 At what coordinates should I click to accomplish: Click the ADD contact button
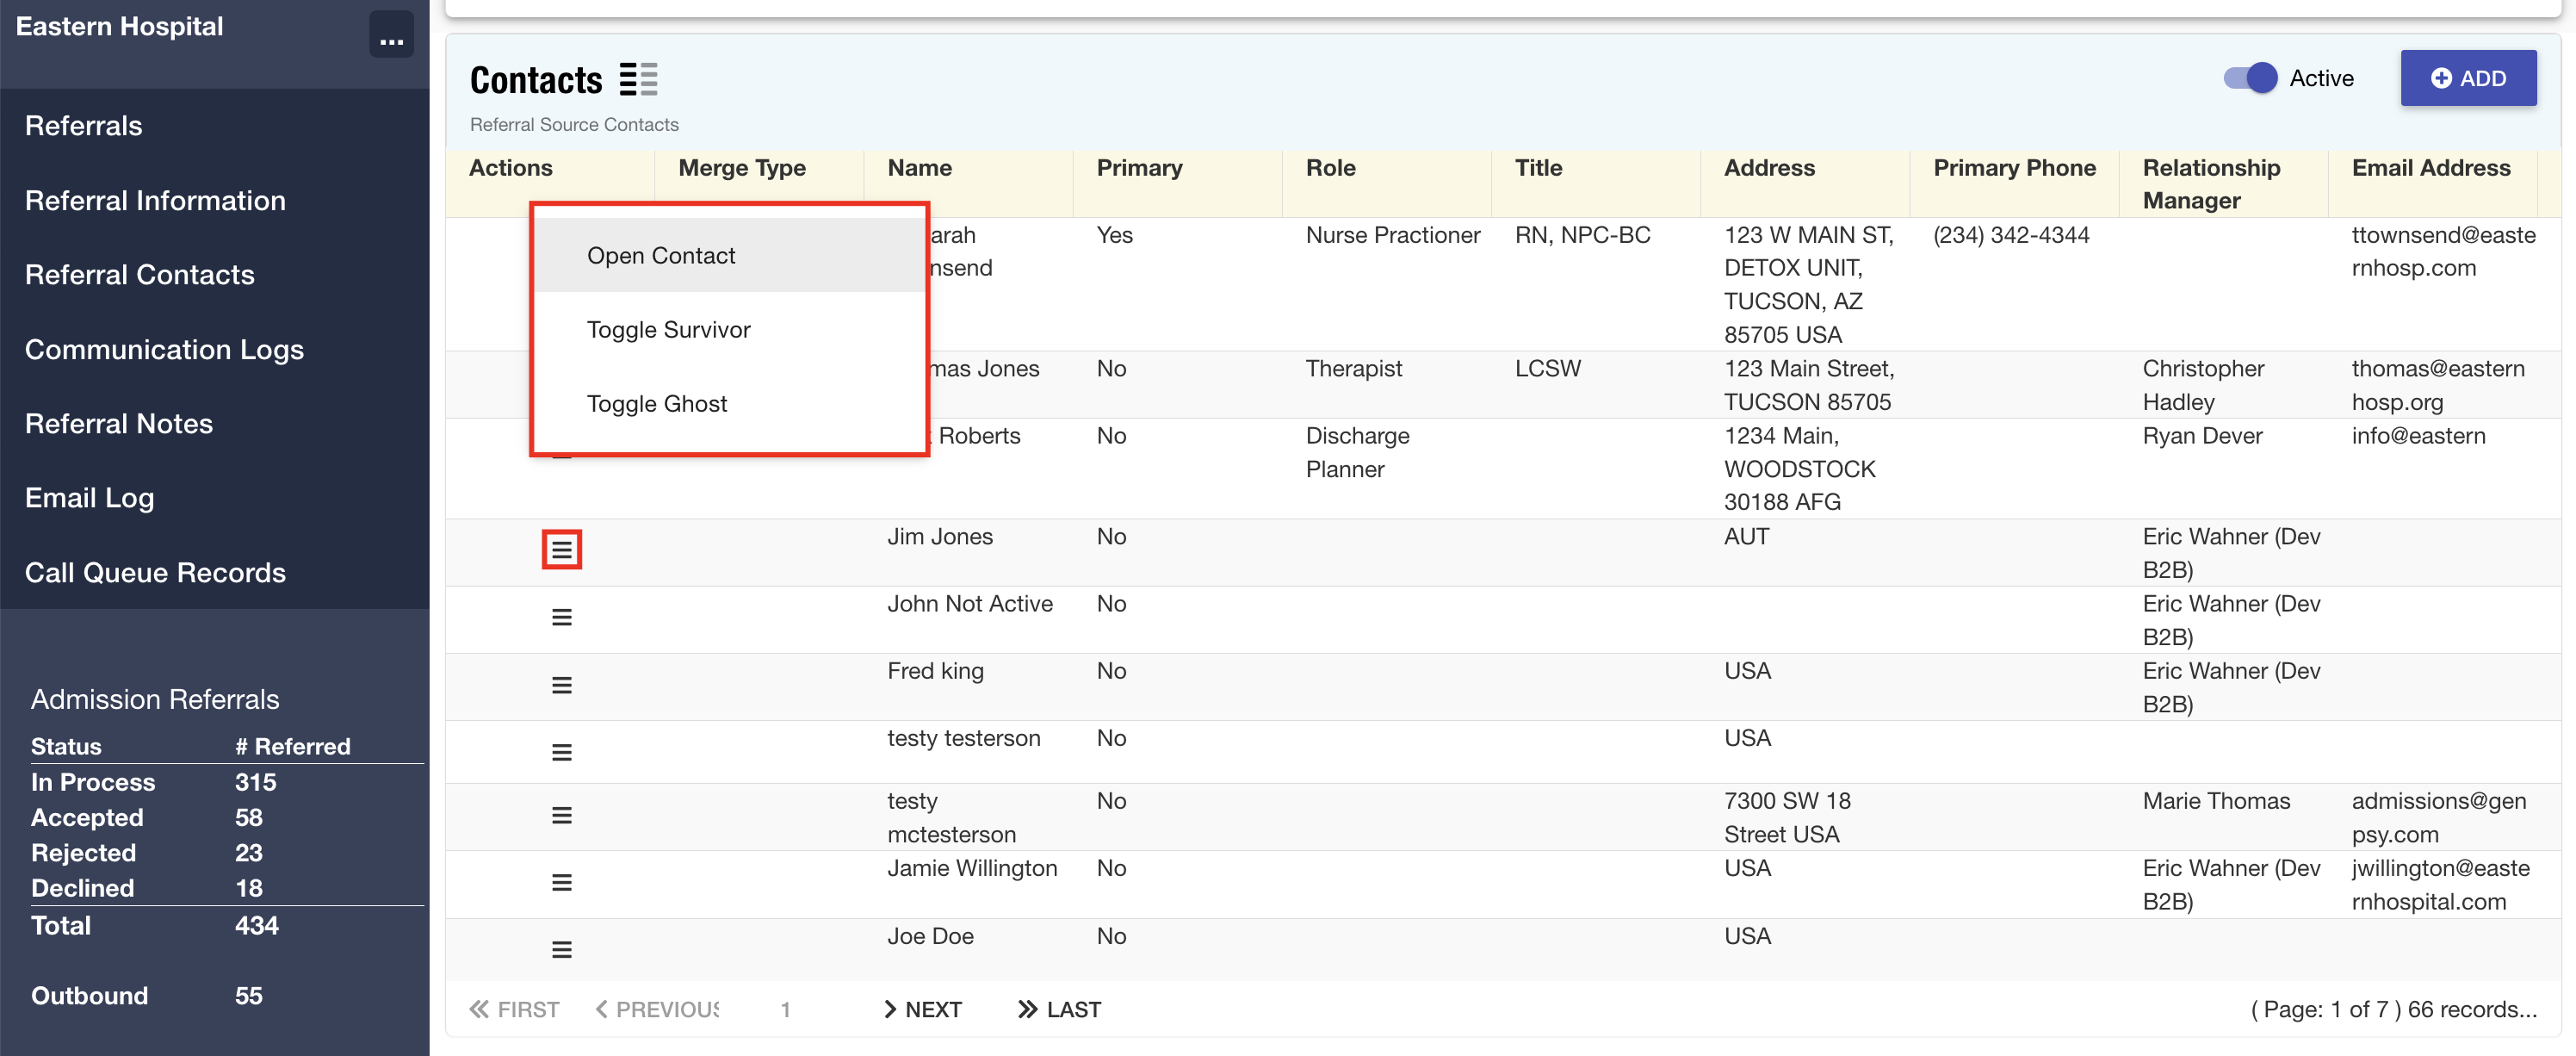pyautogui.click(x=2467, y=78)
